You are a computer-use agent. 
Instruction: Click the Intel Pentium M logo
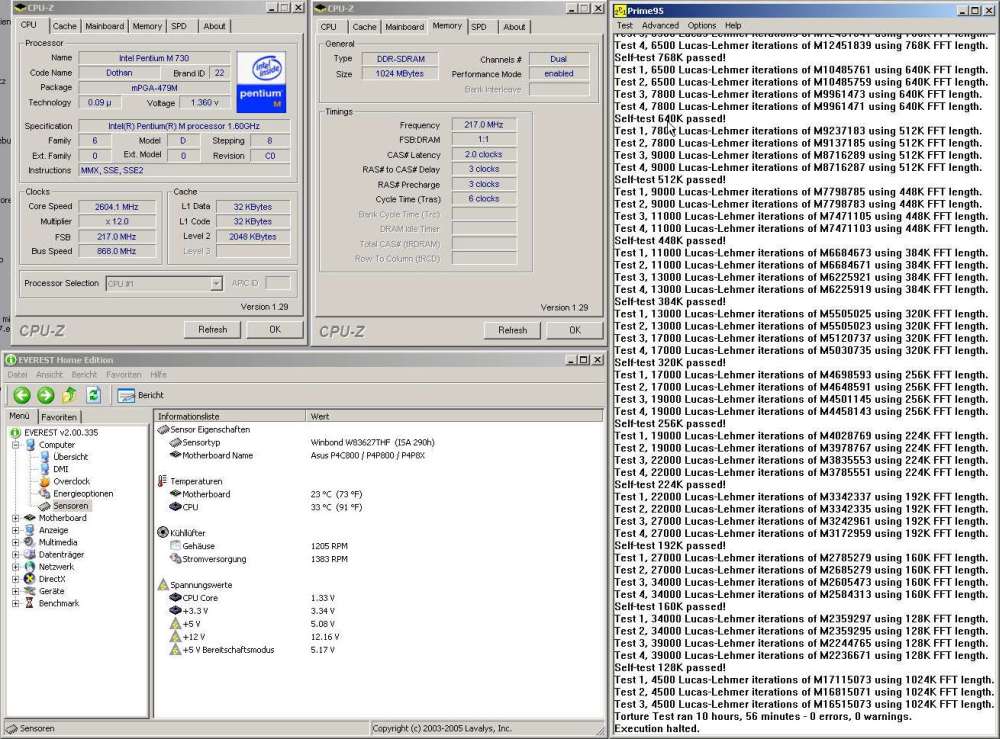tap(261, 82)
